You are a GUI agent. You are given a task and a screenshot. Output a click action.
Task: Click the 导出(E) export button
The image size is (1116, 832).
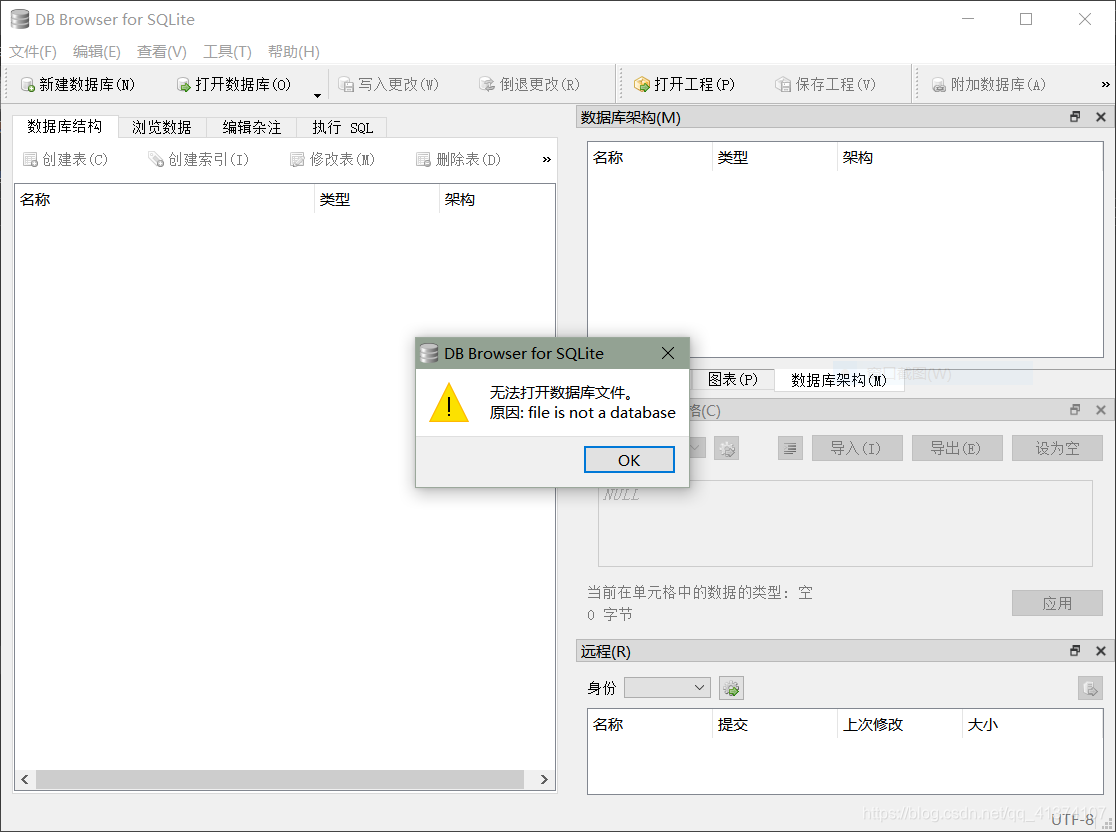[956, 447]
